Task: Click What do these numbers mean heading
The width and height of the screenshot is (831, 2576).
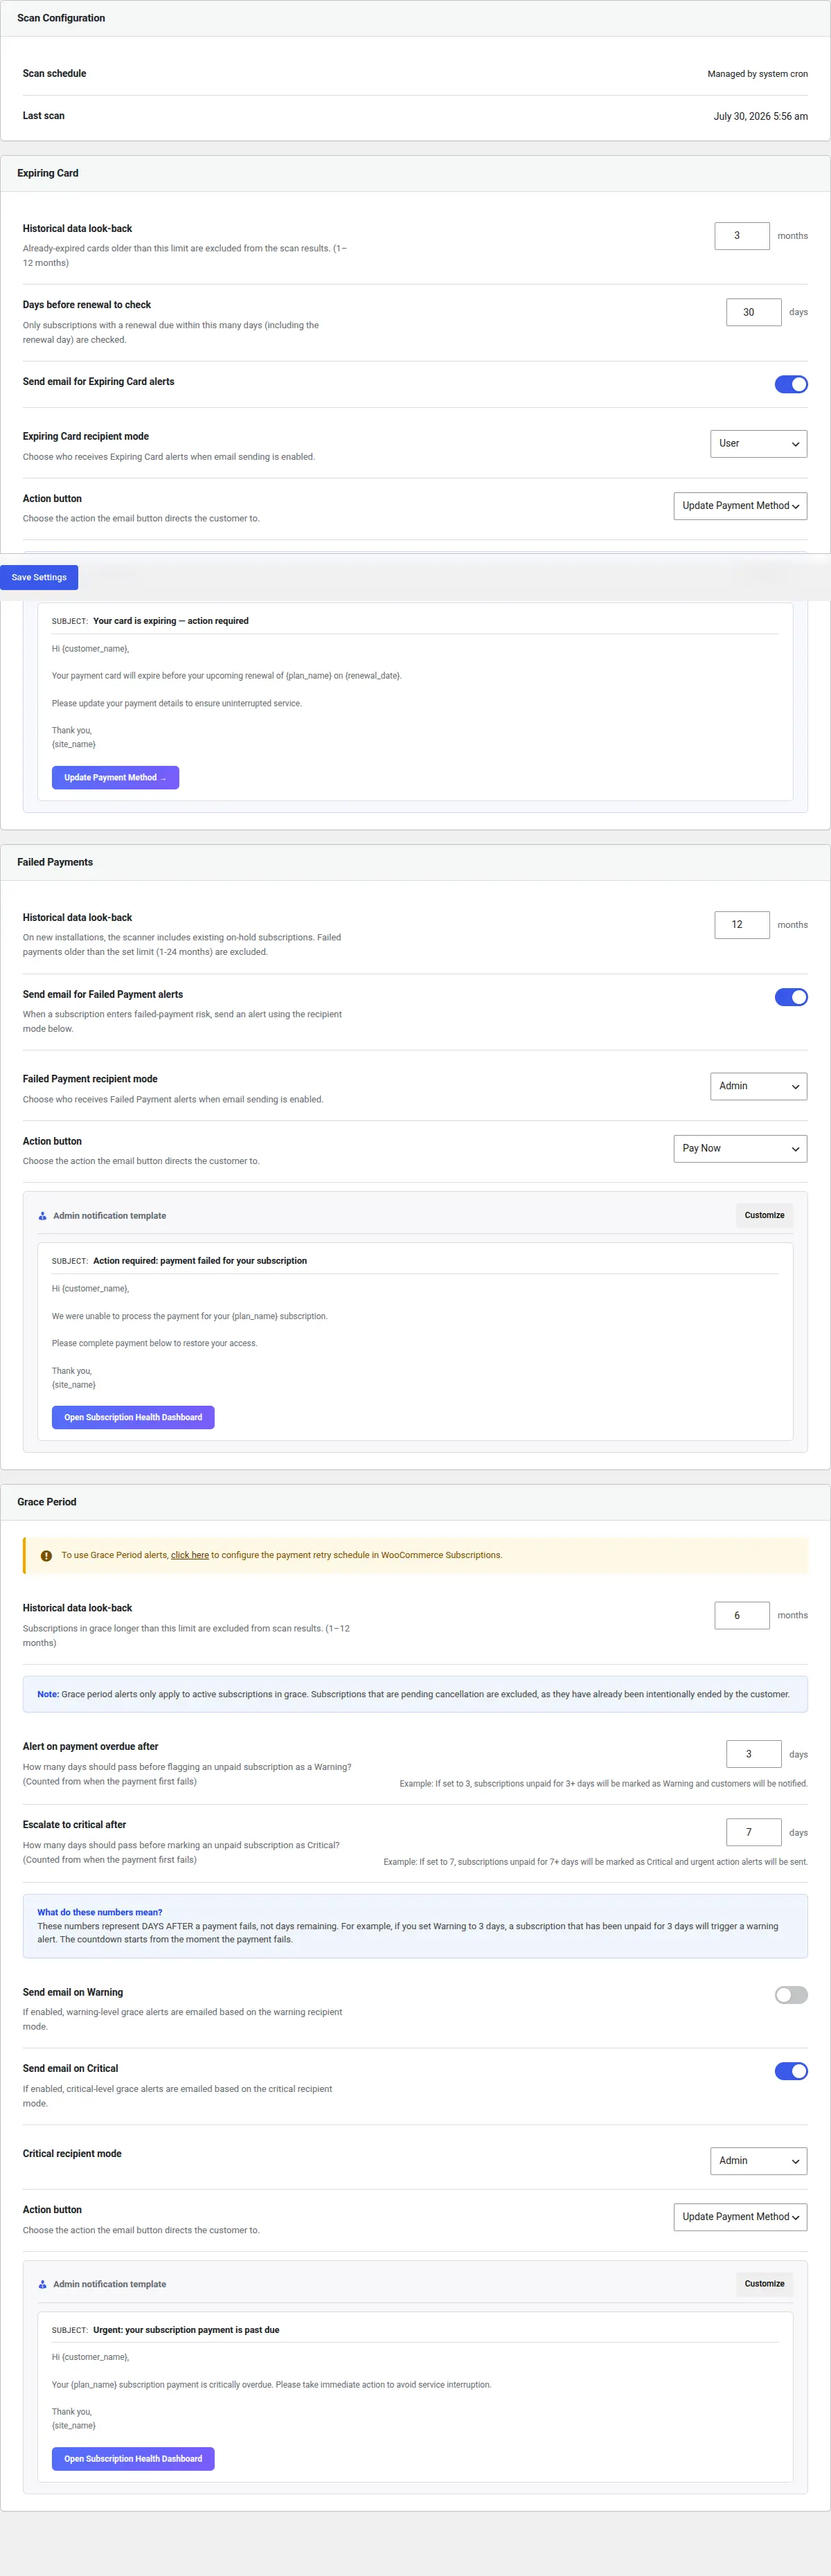Action: coord(100,1912)
